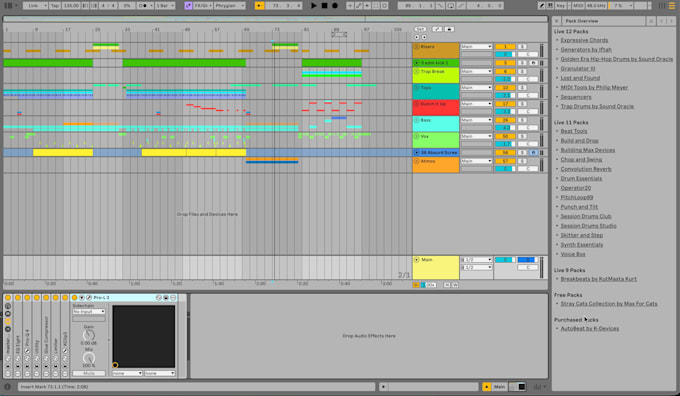The width and height of the screenshot is (680, 396).
Task: Arm the Arrangement Record button
Action: 335,6
